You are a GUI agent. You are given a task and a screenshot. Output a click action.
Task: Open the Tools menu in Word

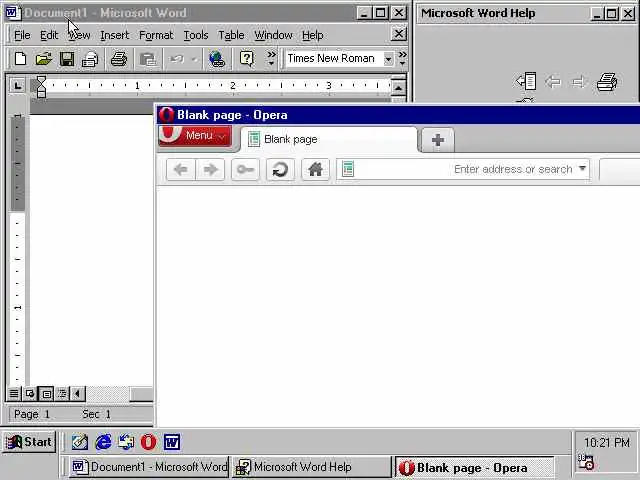tap(196, 36)
